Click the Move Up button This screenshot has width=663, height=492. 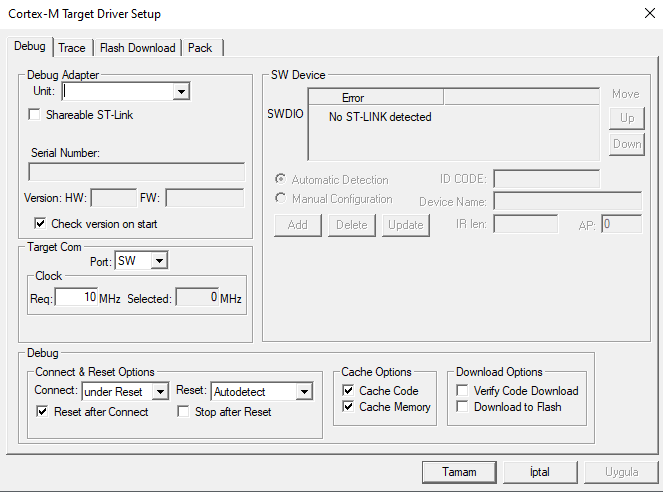click(x=627, y=118)
